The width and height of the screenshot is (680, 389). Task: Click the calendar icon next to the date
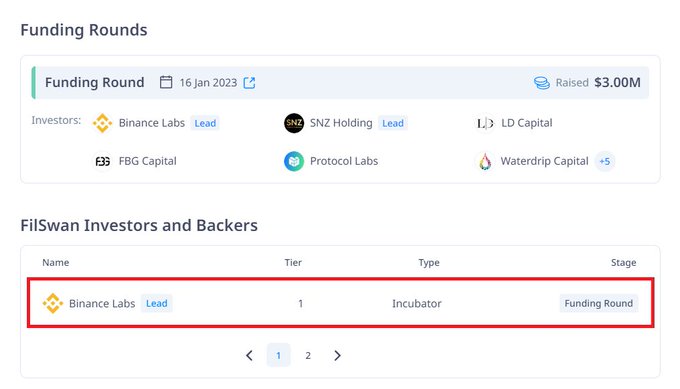pos(166,82)
